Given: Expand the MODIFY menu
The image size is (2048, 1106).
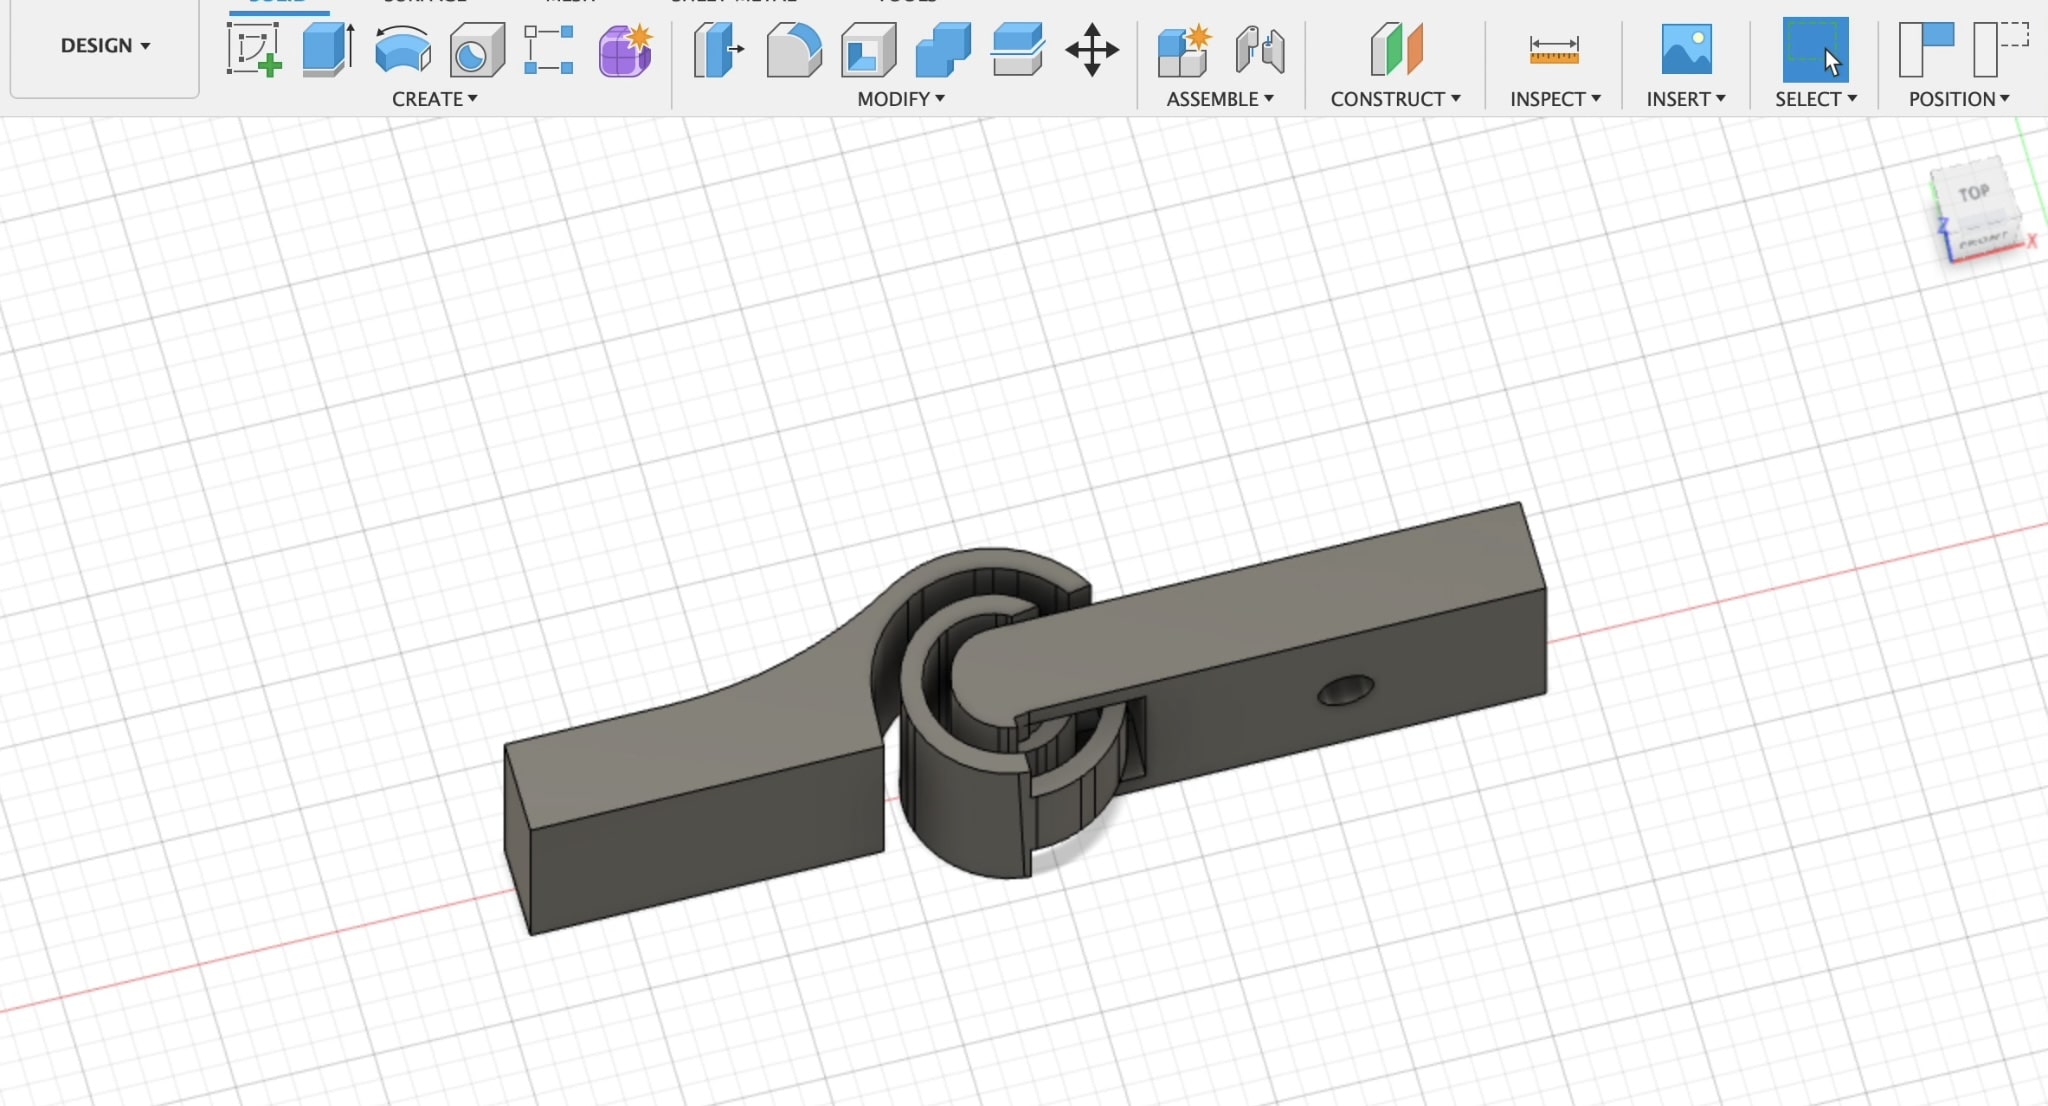Looking at the screenshot, I should click(x=901, y=99).
